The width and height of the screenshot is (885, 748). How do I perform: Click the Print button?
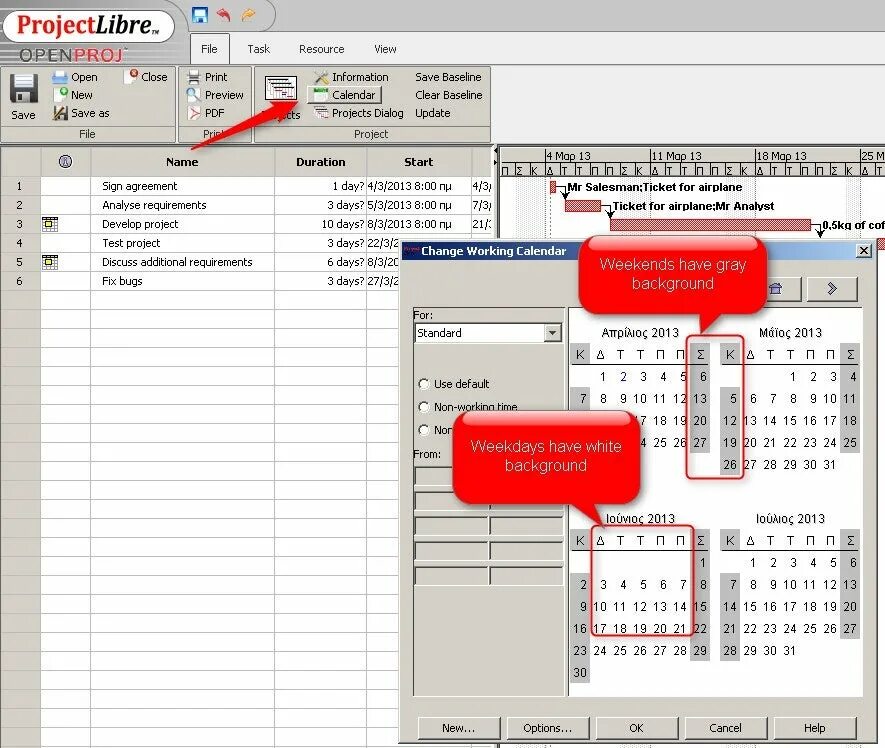tap(208, 77)
